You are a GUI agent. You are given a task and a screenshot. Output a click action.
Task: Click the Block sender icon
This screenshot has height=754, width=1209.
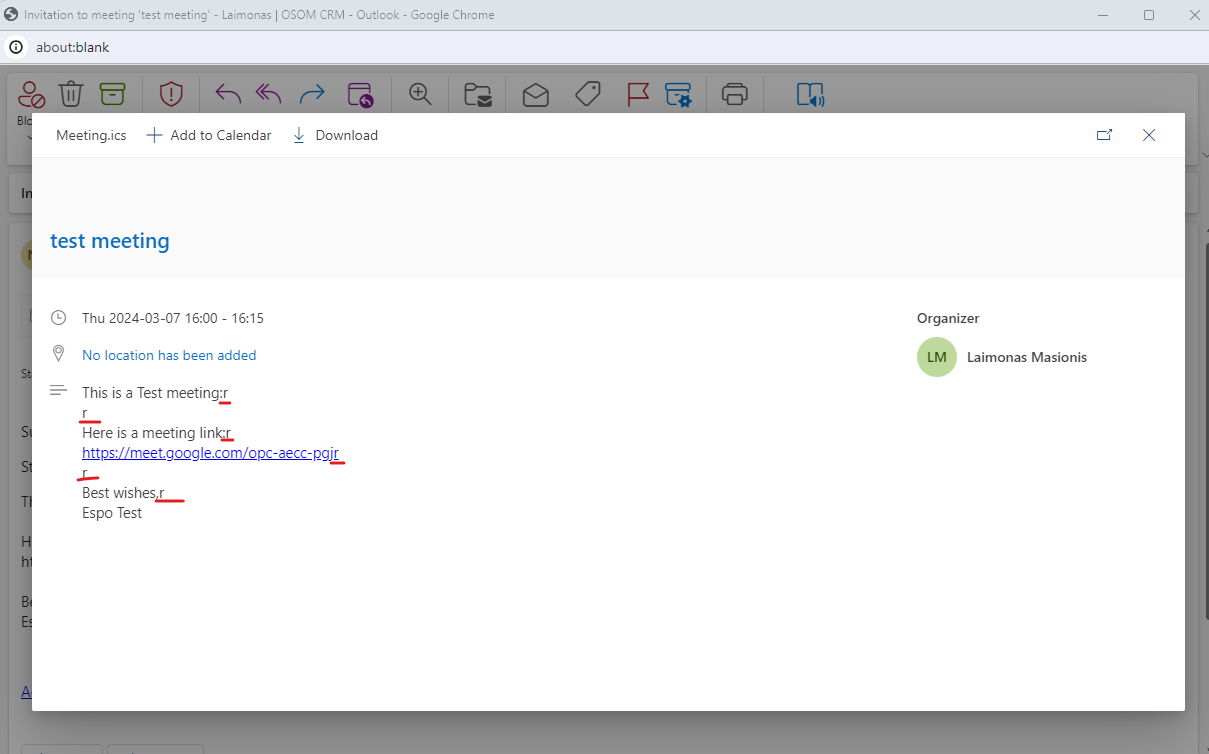31,94
